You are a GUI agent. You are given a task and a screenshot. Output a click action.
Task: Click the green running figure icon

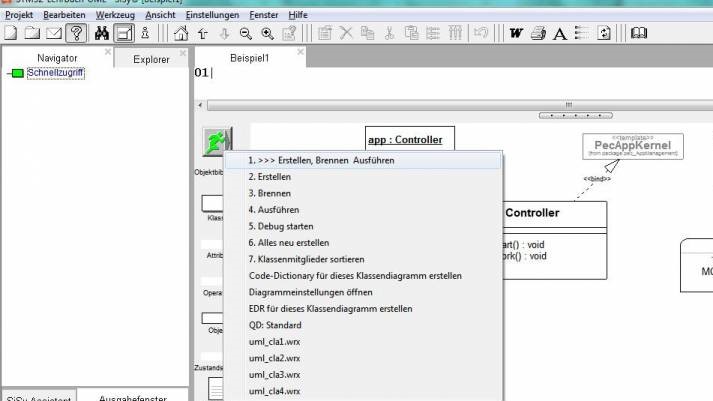(213, 141)
